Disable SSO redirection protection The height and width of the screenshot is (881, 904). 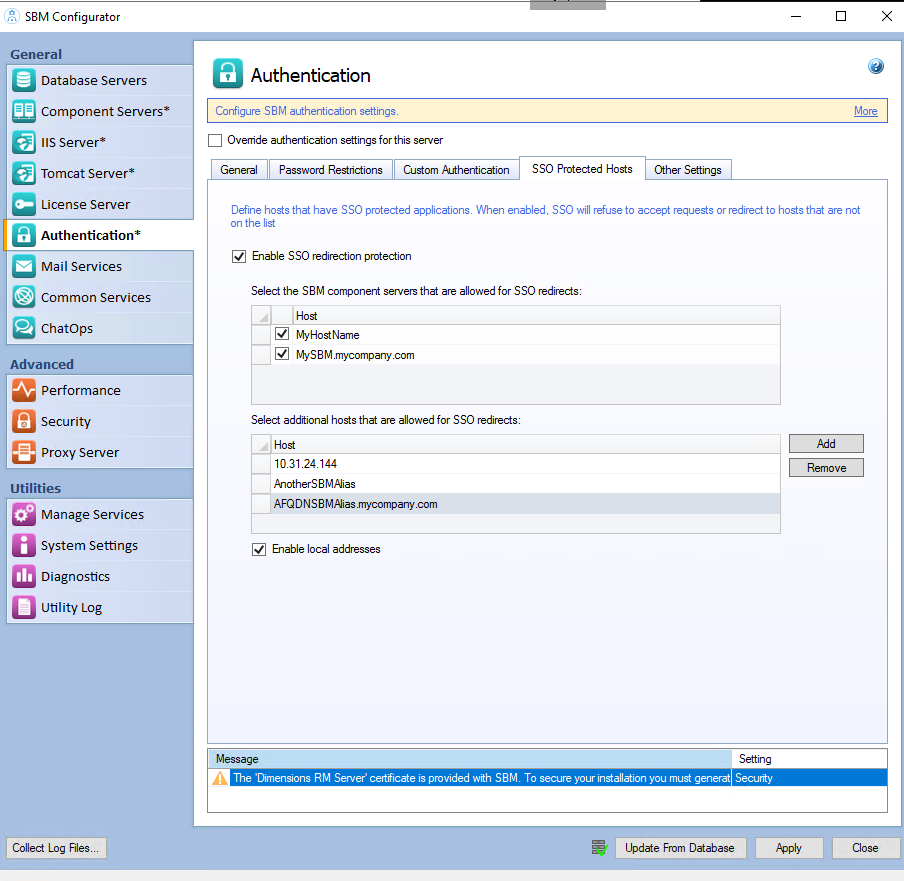click(239, 256)
